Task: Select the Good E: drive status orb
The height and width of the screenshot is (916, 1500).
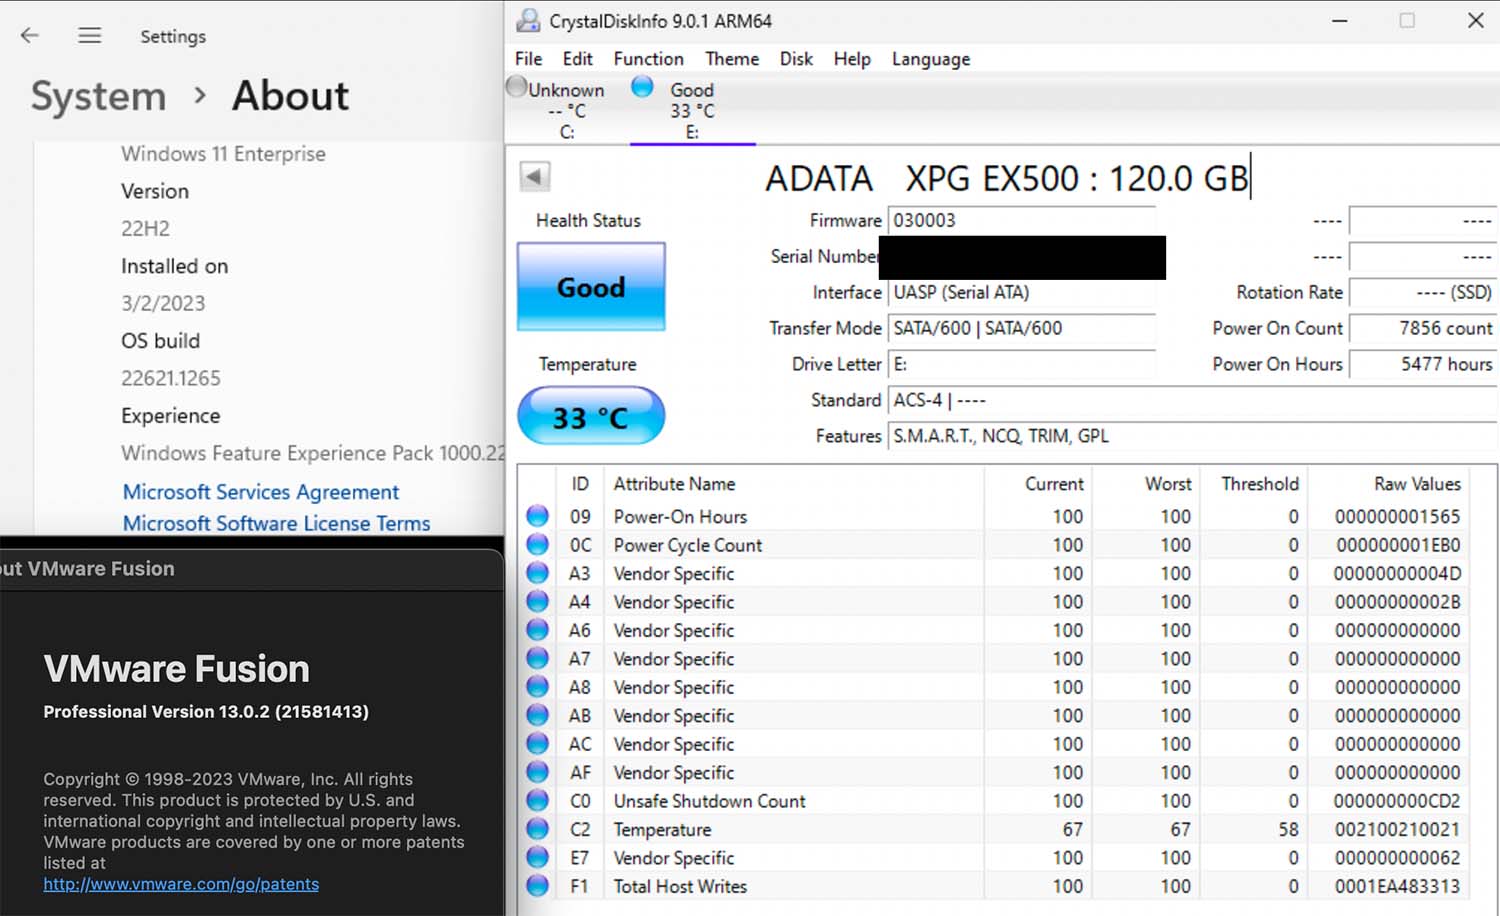Action: (x=642, y=87)
